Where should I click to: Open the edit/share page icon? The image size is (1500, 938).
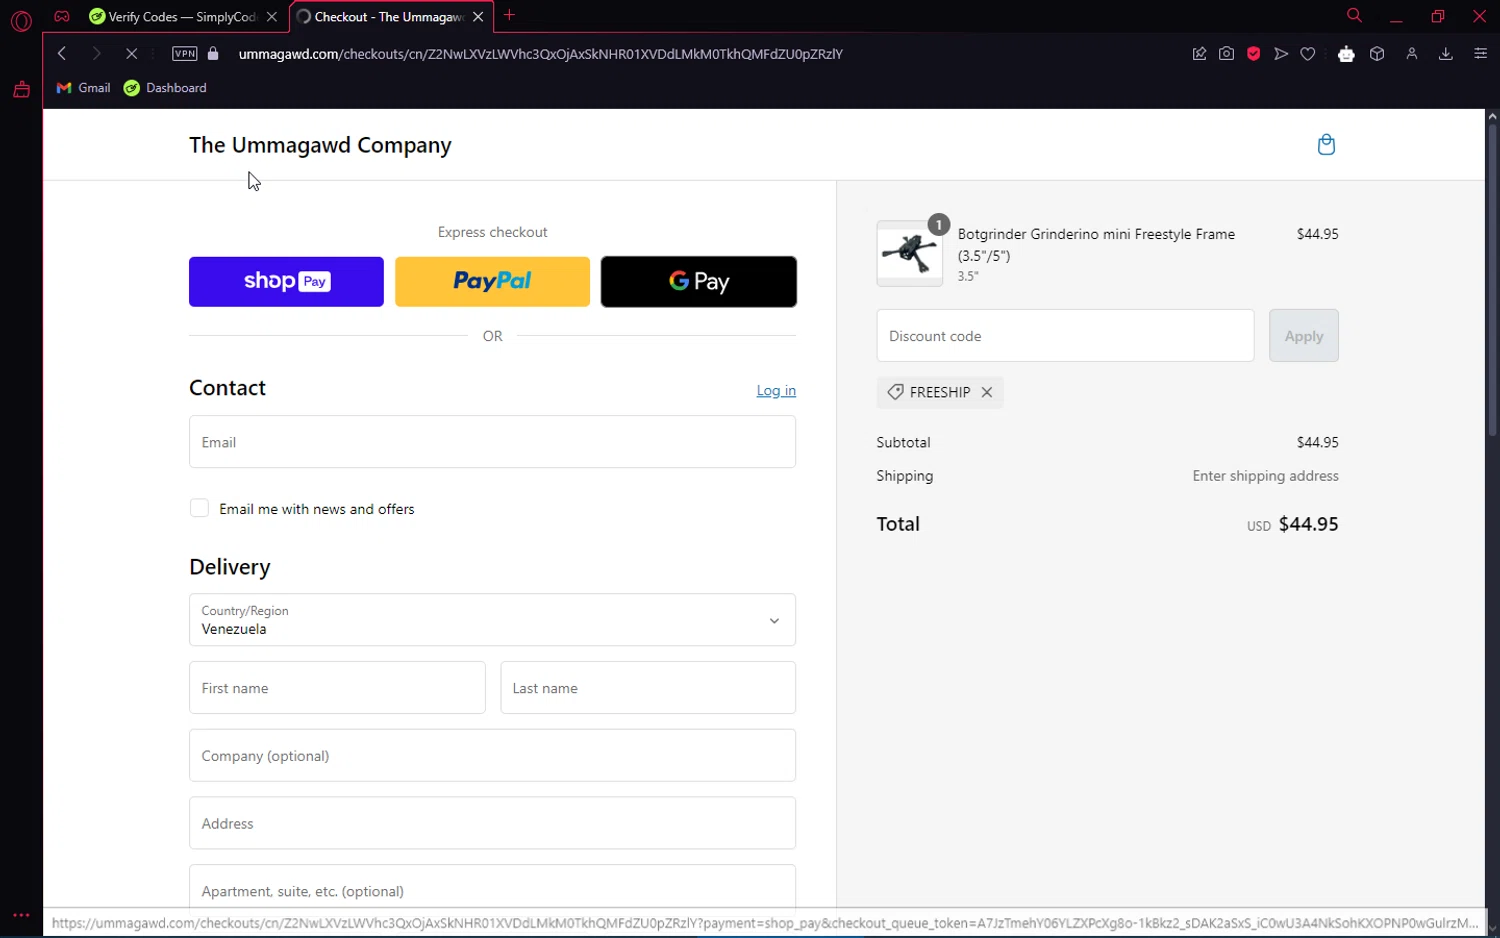1199,54
